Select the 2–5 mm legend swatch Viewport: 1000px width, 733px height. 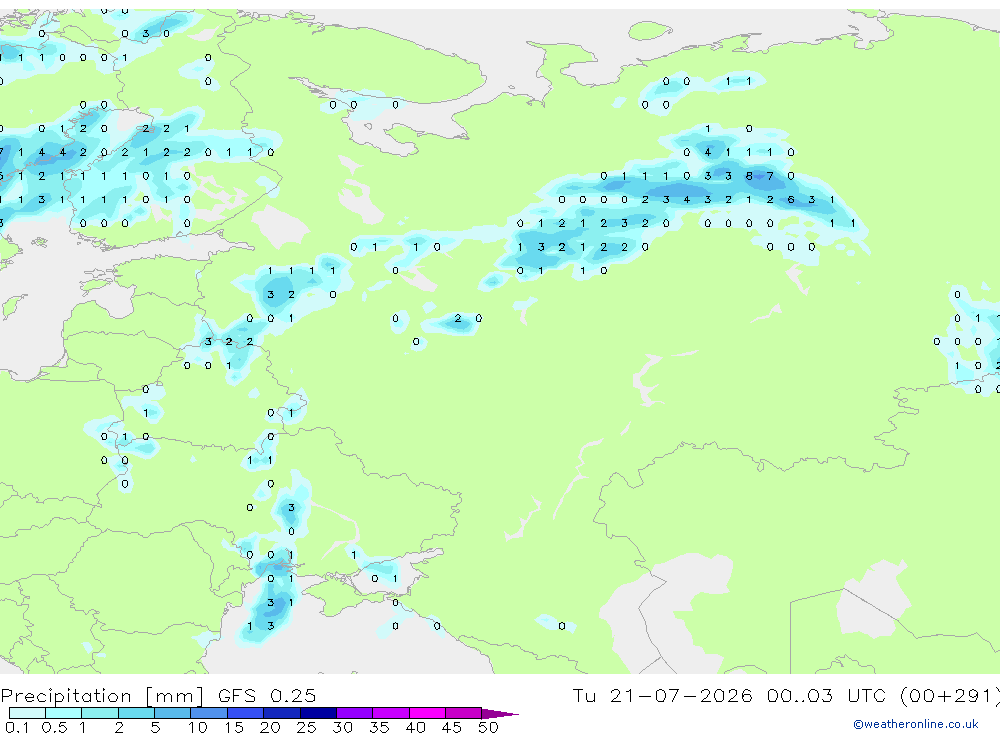click(136, 713)
